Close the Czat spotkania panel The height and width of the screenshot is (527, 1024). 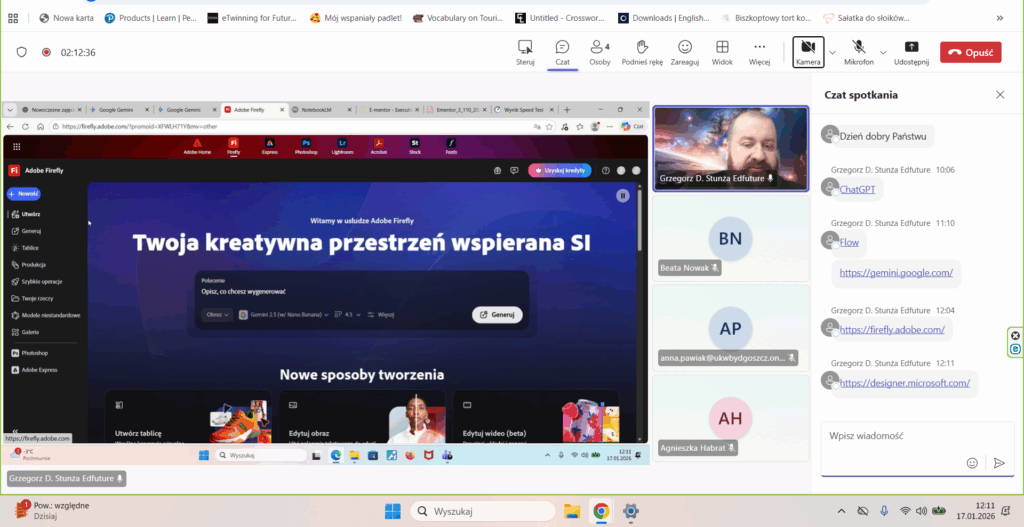coord(1000,94)
